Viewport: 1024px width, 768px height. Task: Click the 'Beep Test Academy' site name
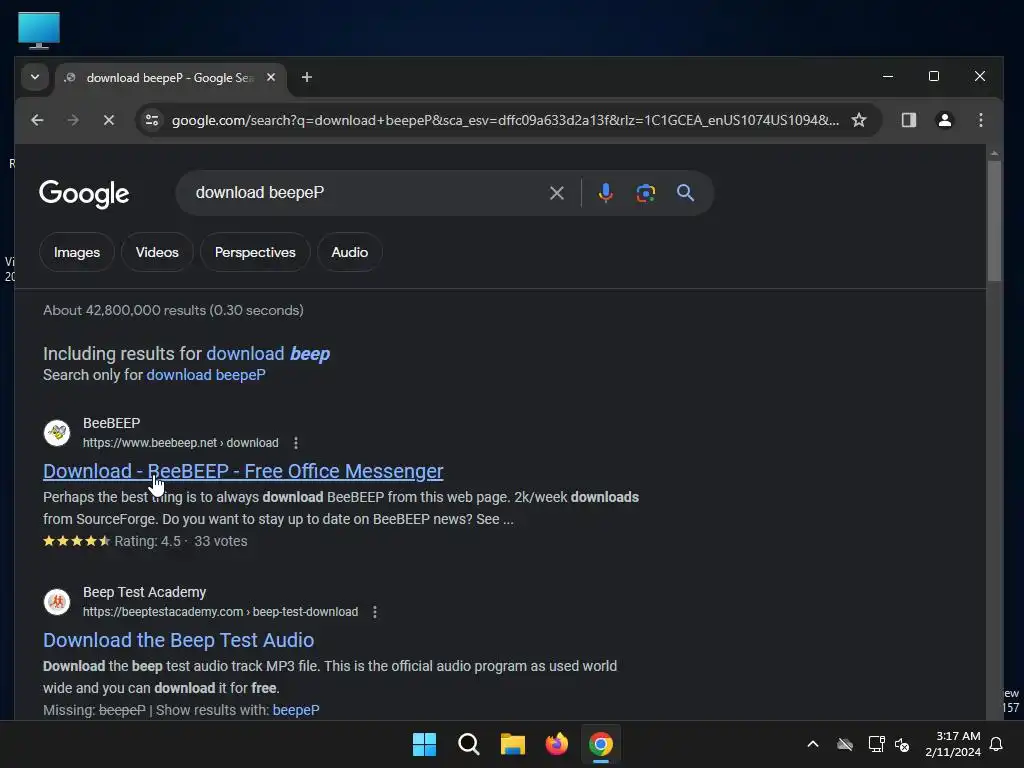coord(144,592)
